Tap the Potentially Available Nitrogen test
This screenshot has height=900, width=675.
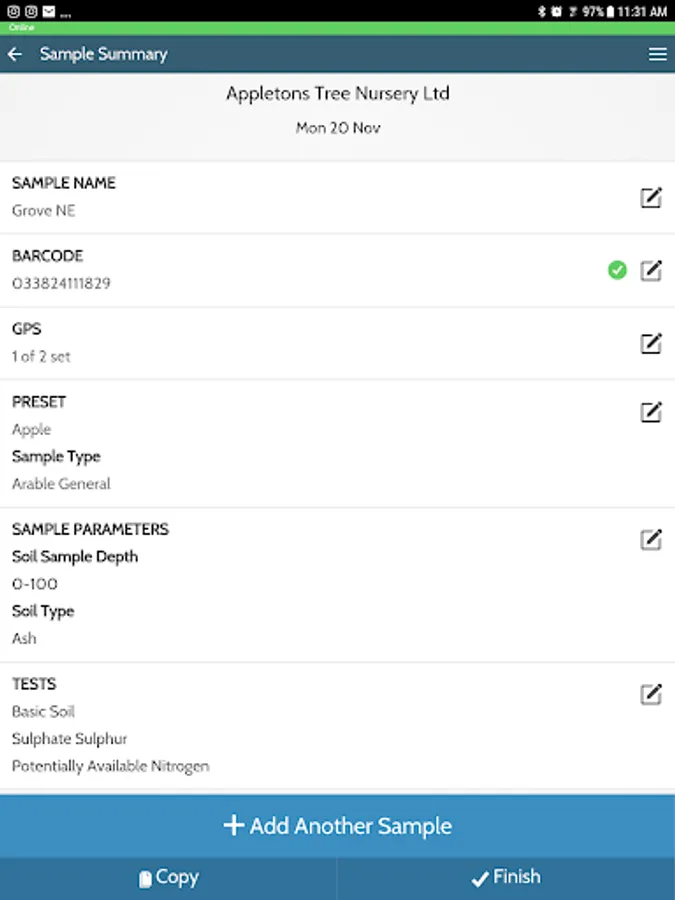point(110,767)
